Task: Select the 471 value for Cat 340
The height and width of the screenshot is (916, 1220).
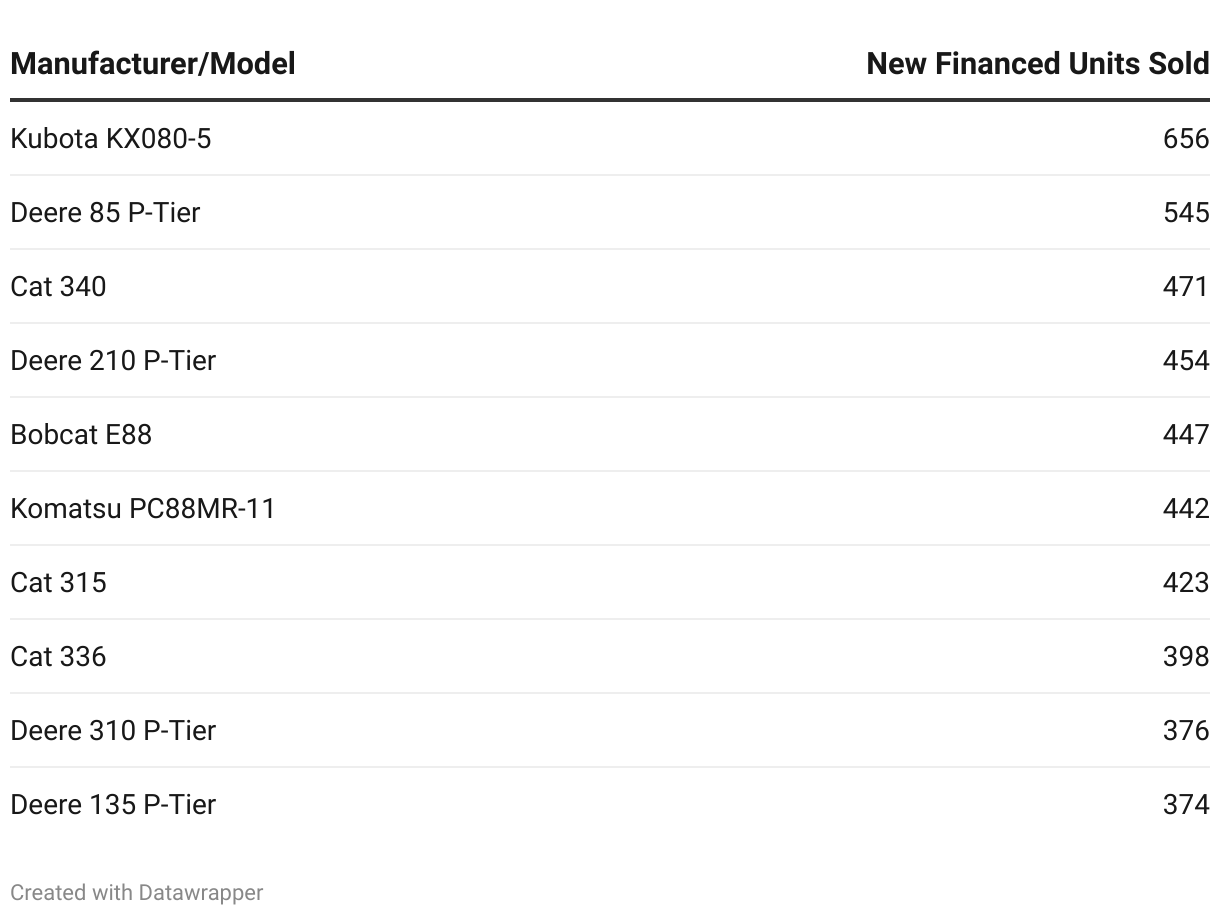Action: point(1186,286)
